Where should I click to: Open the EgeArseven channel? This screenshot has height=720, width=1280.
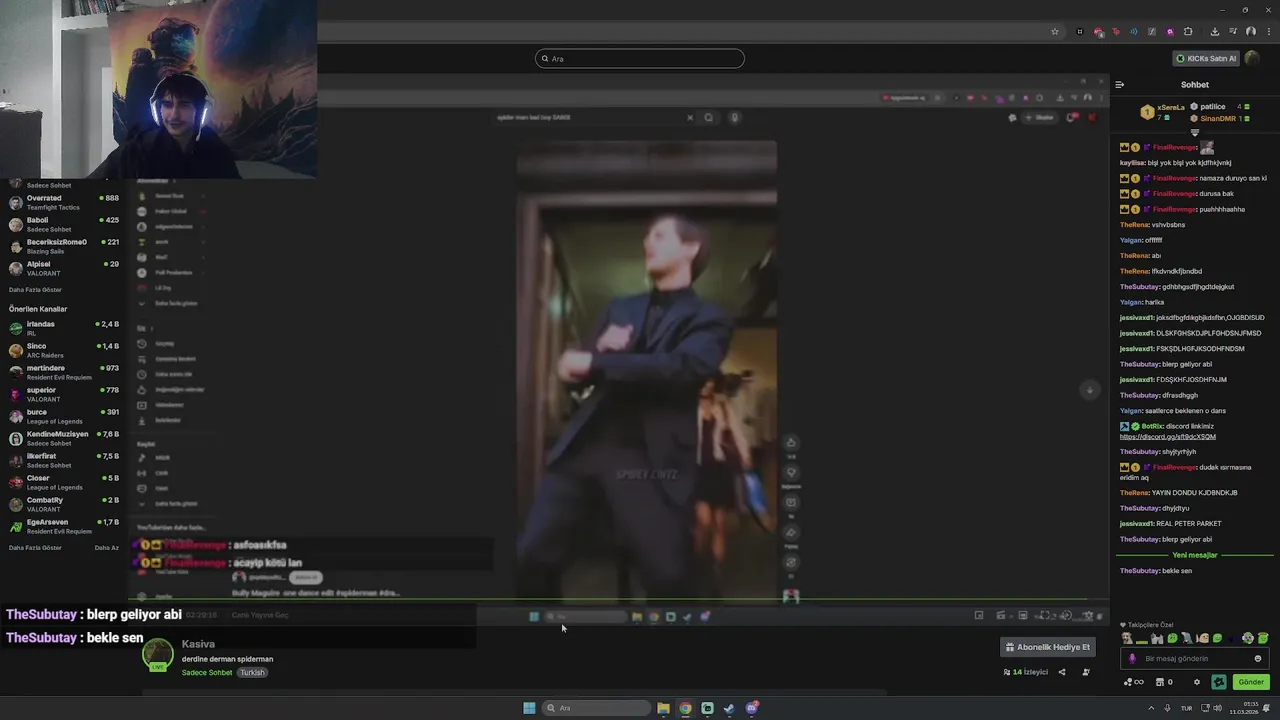click(64, 526)
